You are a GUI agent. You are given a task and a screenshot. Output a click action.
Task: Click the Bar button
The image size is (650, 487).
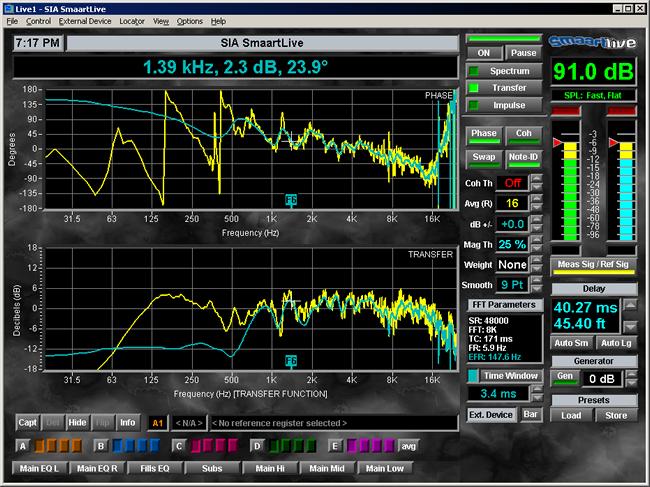530,415
